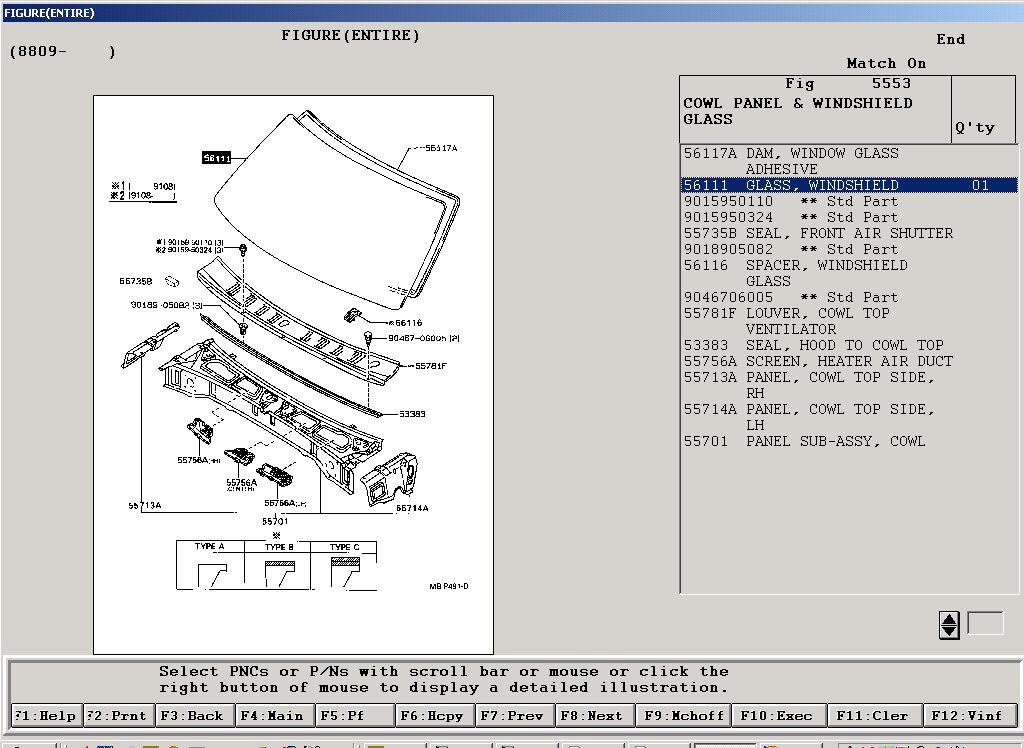The image size is (1024, 748).
Task: Open previous figure with F7 Prev
Action: pos(513,715)
